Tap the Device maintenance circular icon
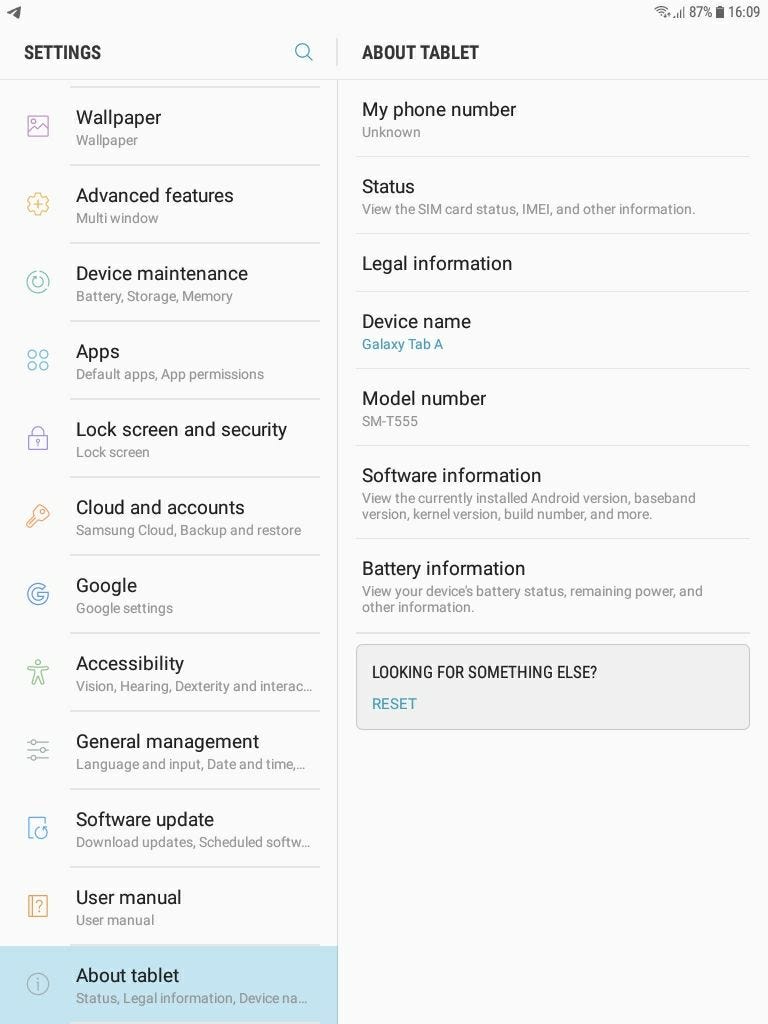768x1024 pixels. [38, 281]
